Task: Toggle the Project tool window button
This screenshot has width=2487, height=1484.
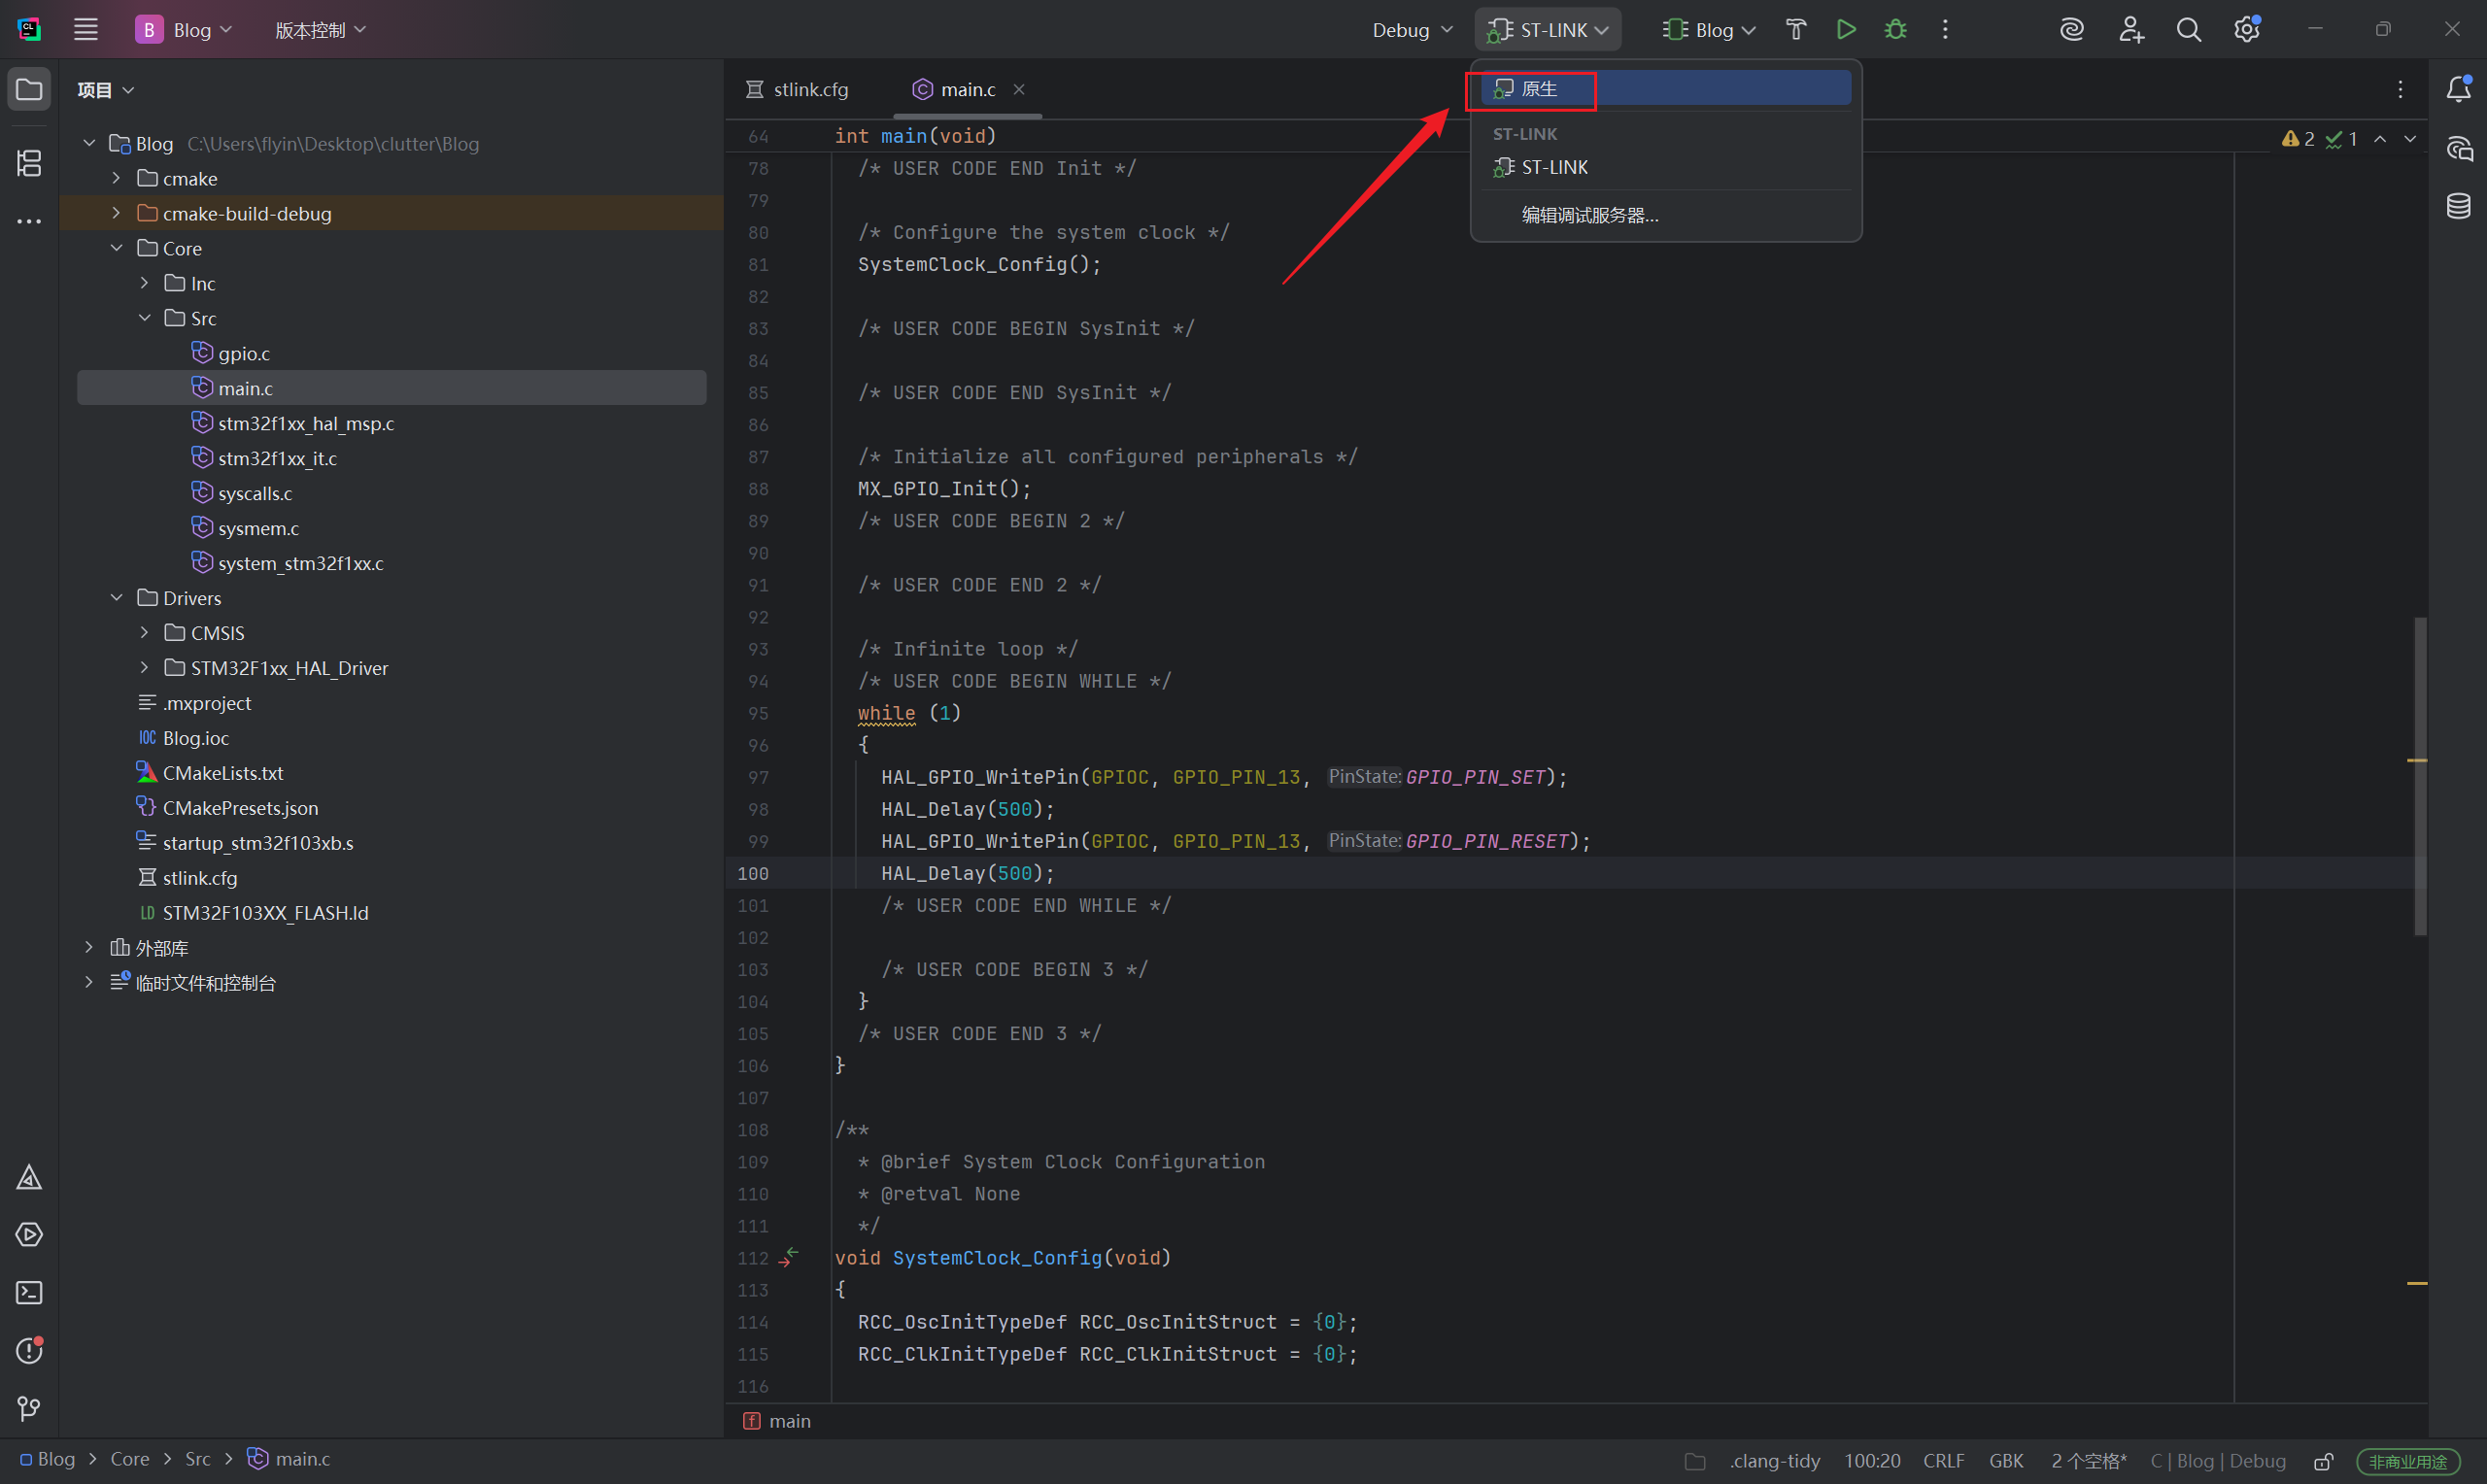Action: point(29,90)
